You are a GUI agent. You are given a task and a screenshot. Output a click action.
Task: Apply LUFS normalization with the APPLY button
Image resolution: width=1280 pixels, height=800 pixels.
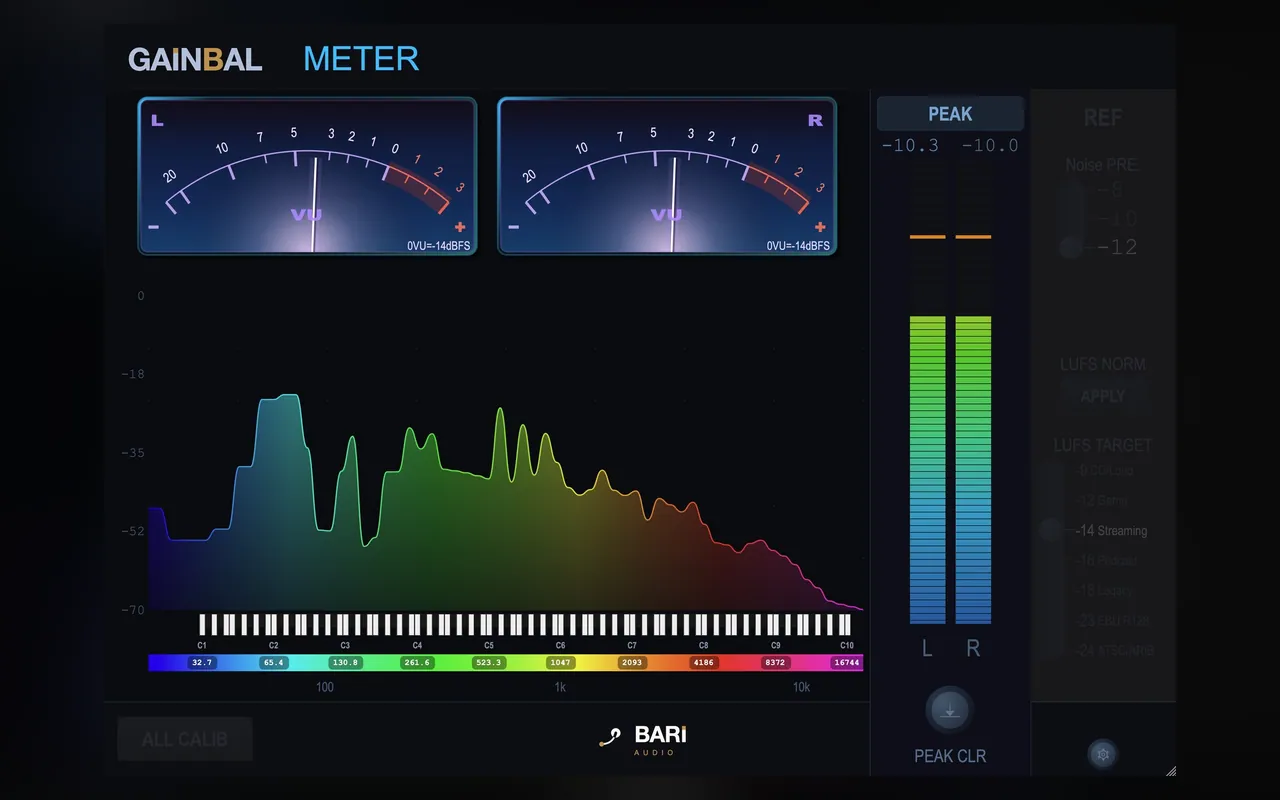tap(1103, 397)
